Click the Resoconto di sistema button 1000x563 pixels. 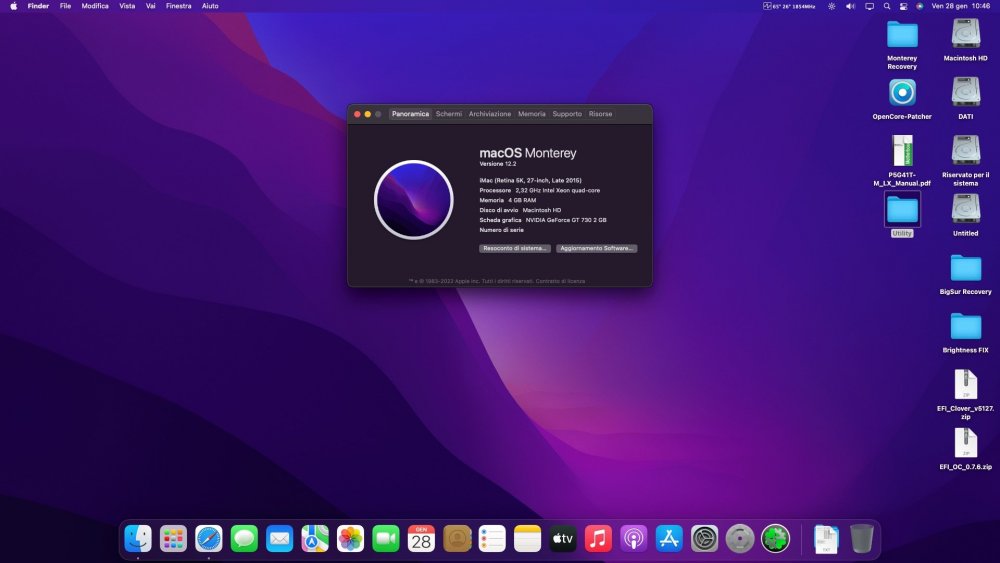pos(515,249)
